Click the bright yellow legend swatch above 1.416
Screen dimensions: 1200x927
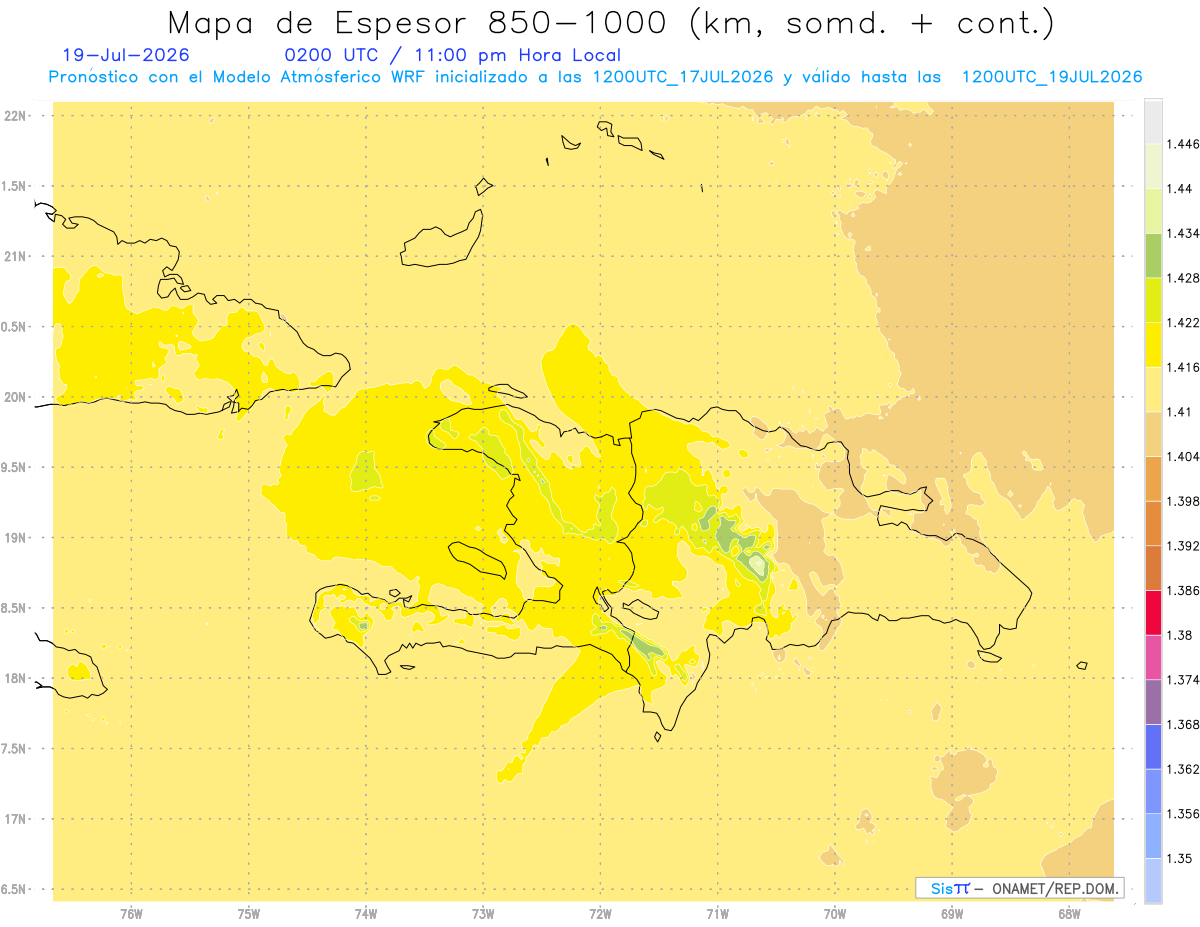(1153, 345)
